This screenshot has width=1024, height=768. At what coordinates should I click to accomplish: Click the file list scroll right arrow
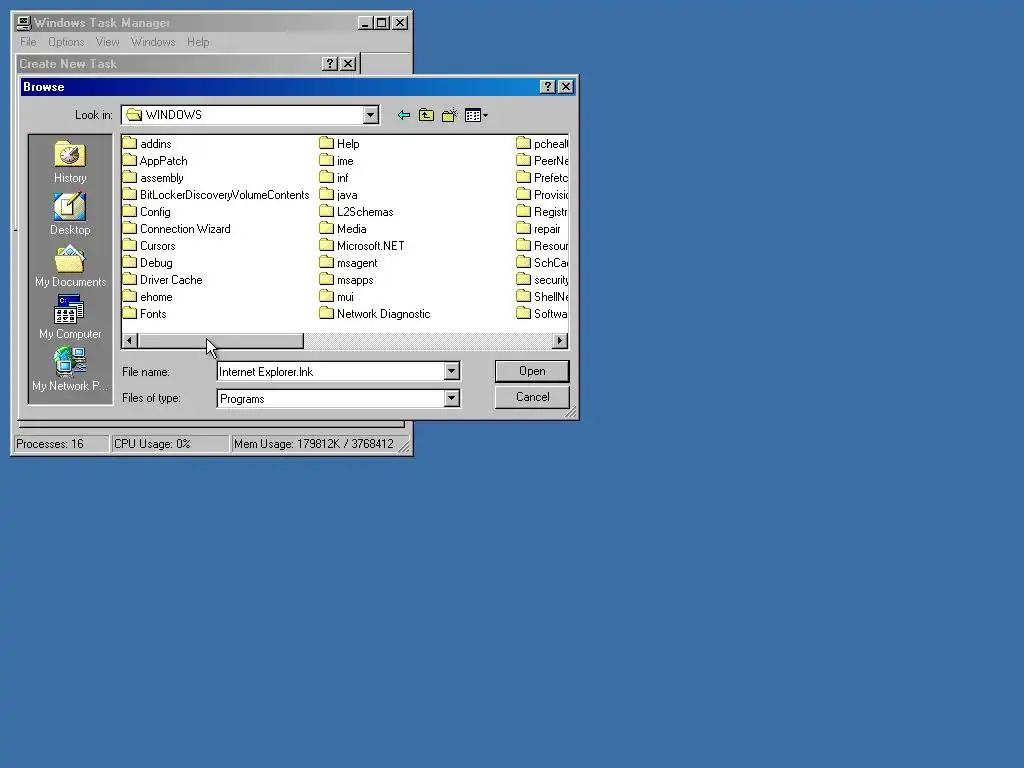coord(560,340)
